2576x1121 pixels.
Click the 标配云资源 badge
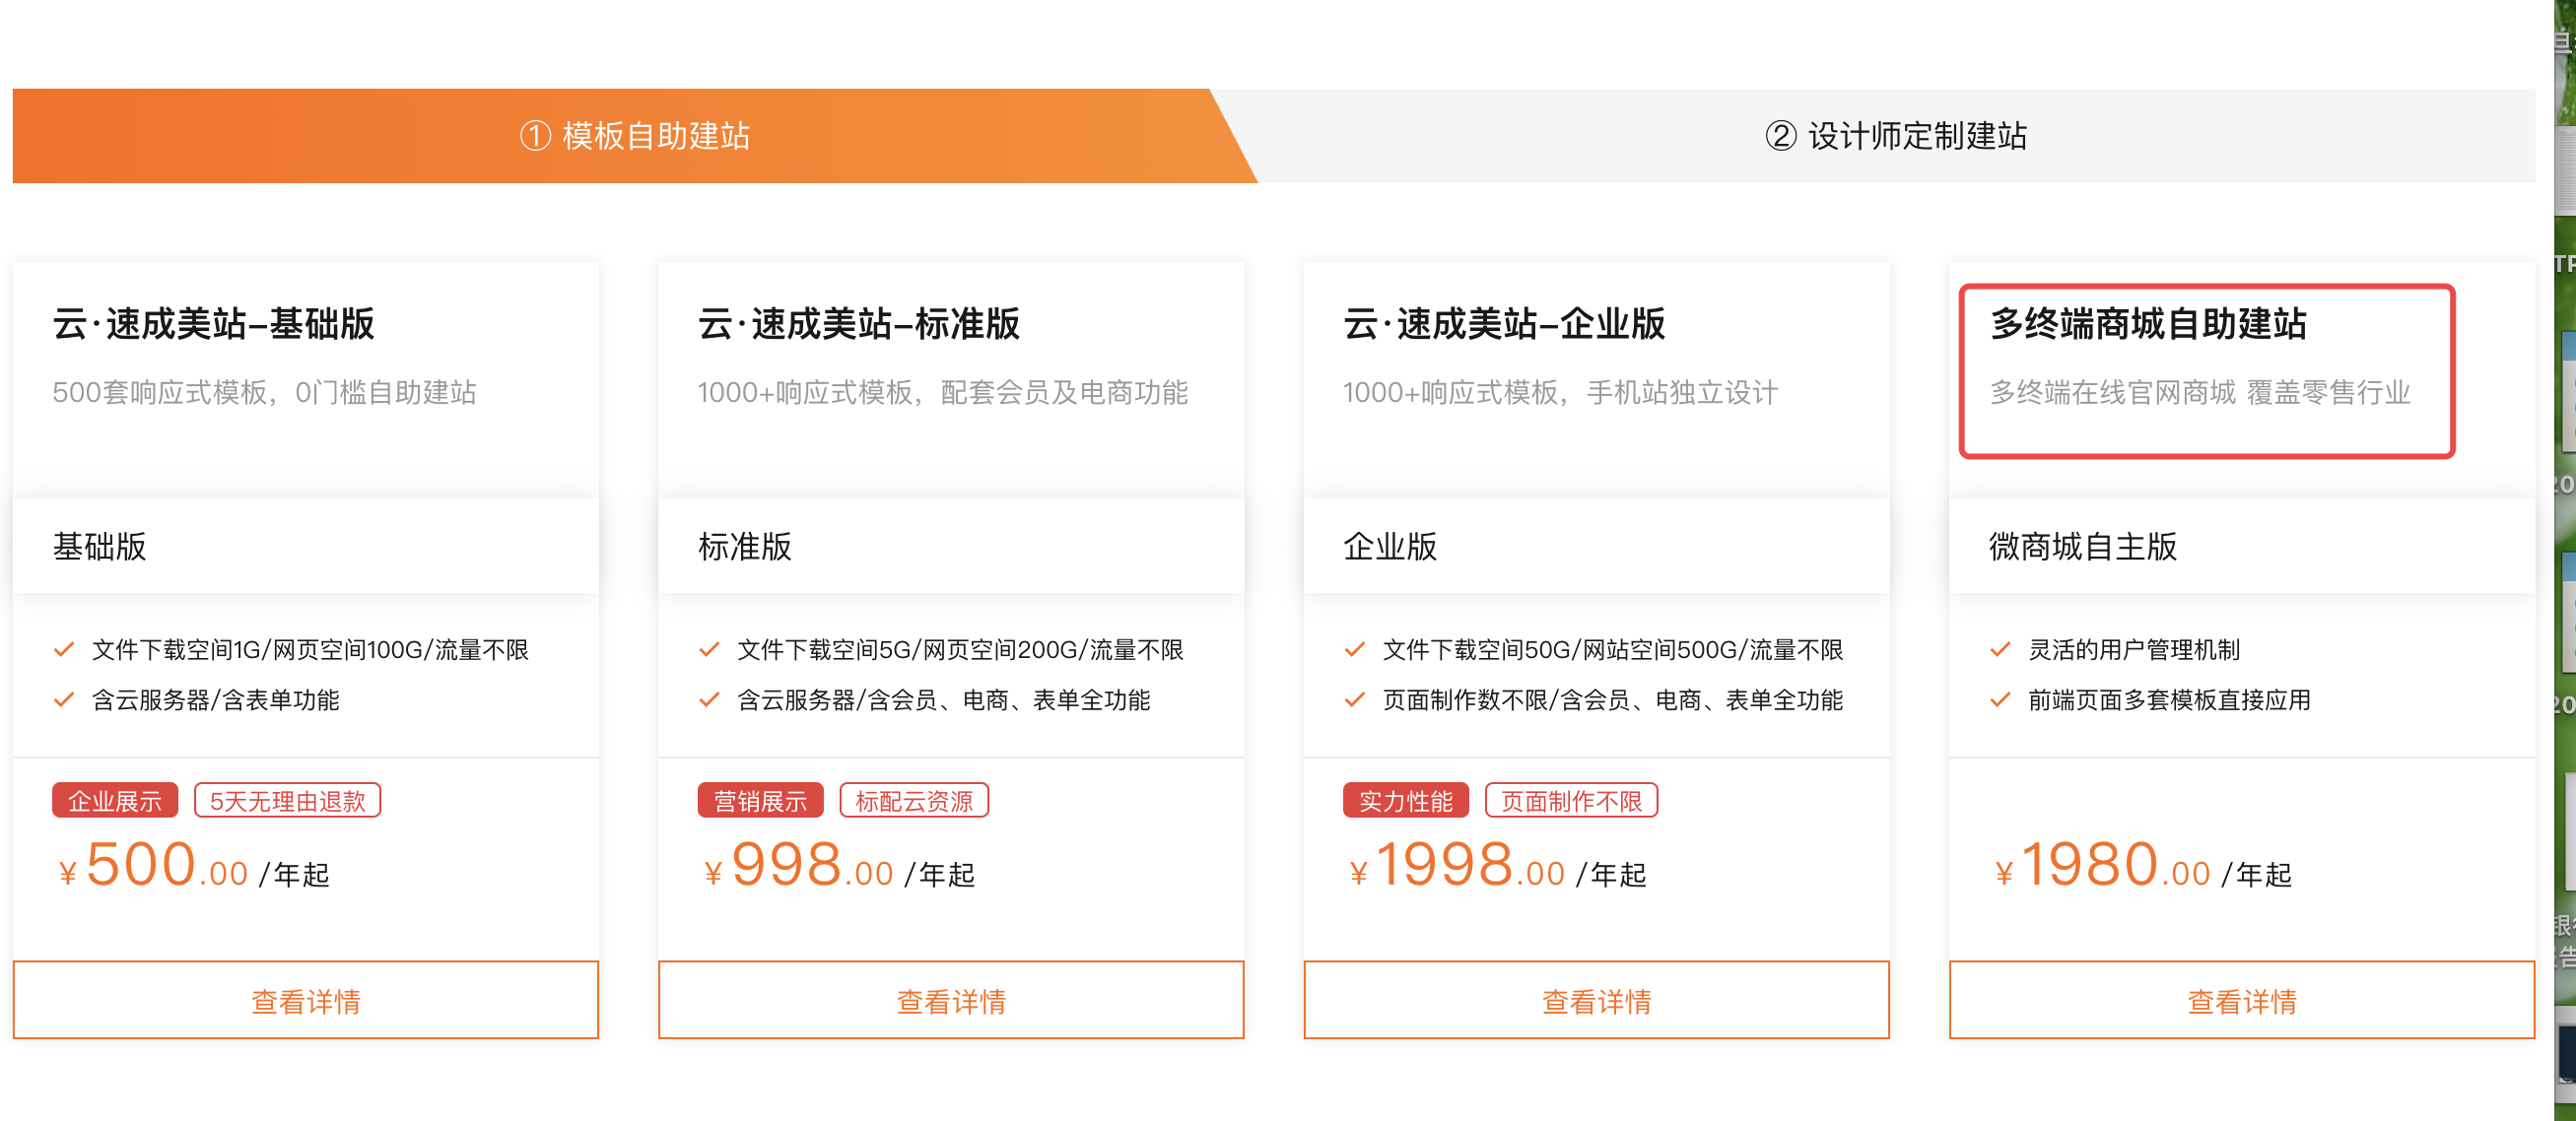click(x=914, y=801)
